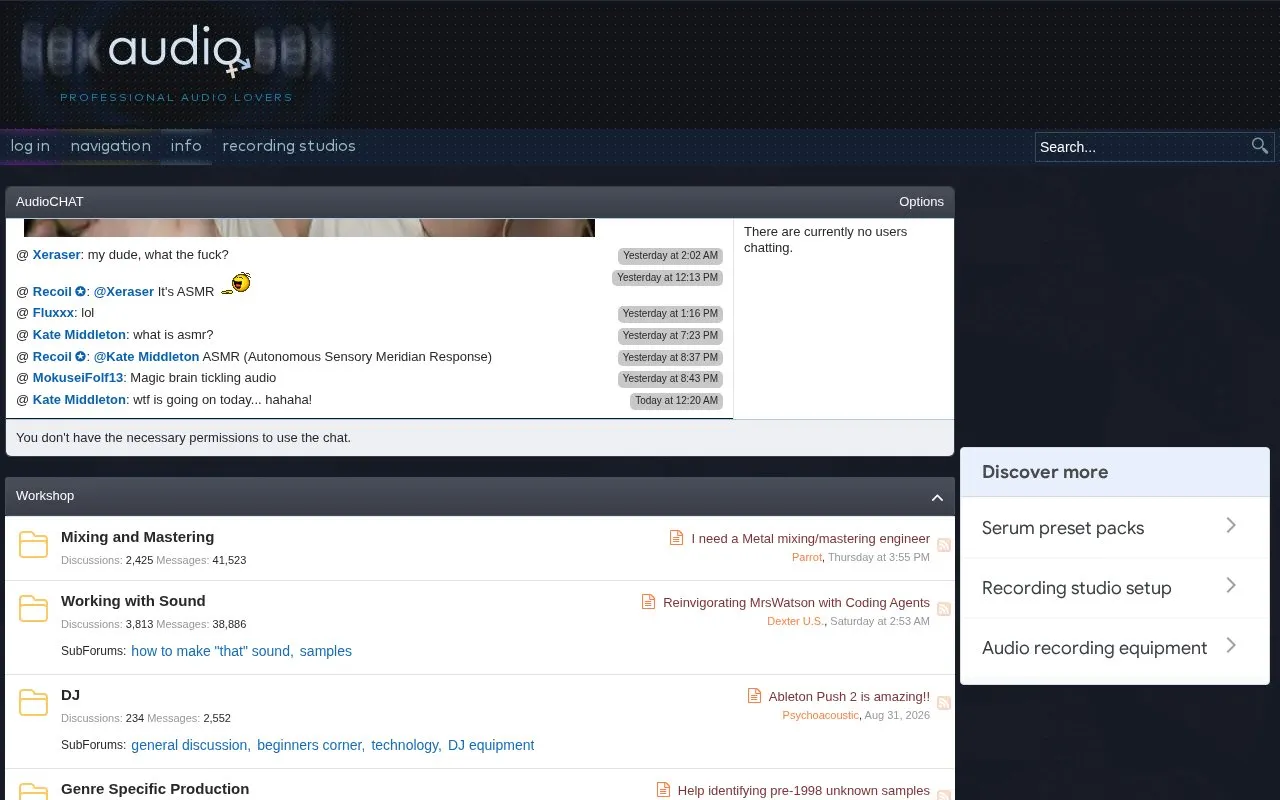Open the log in menu
This screenshot has width=1280, height=800.
coord(30,146)
